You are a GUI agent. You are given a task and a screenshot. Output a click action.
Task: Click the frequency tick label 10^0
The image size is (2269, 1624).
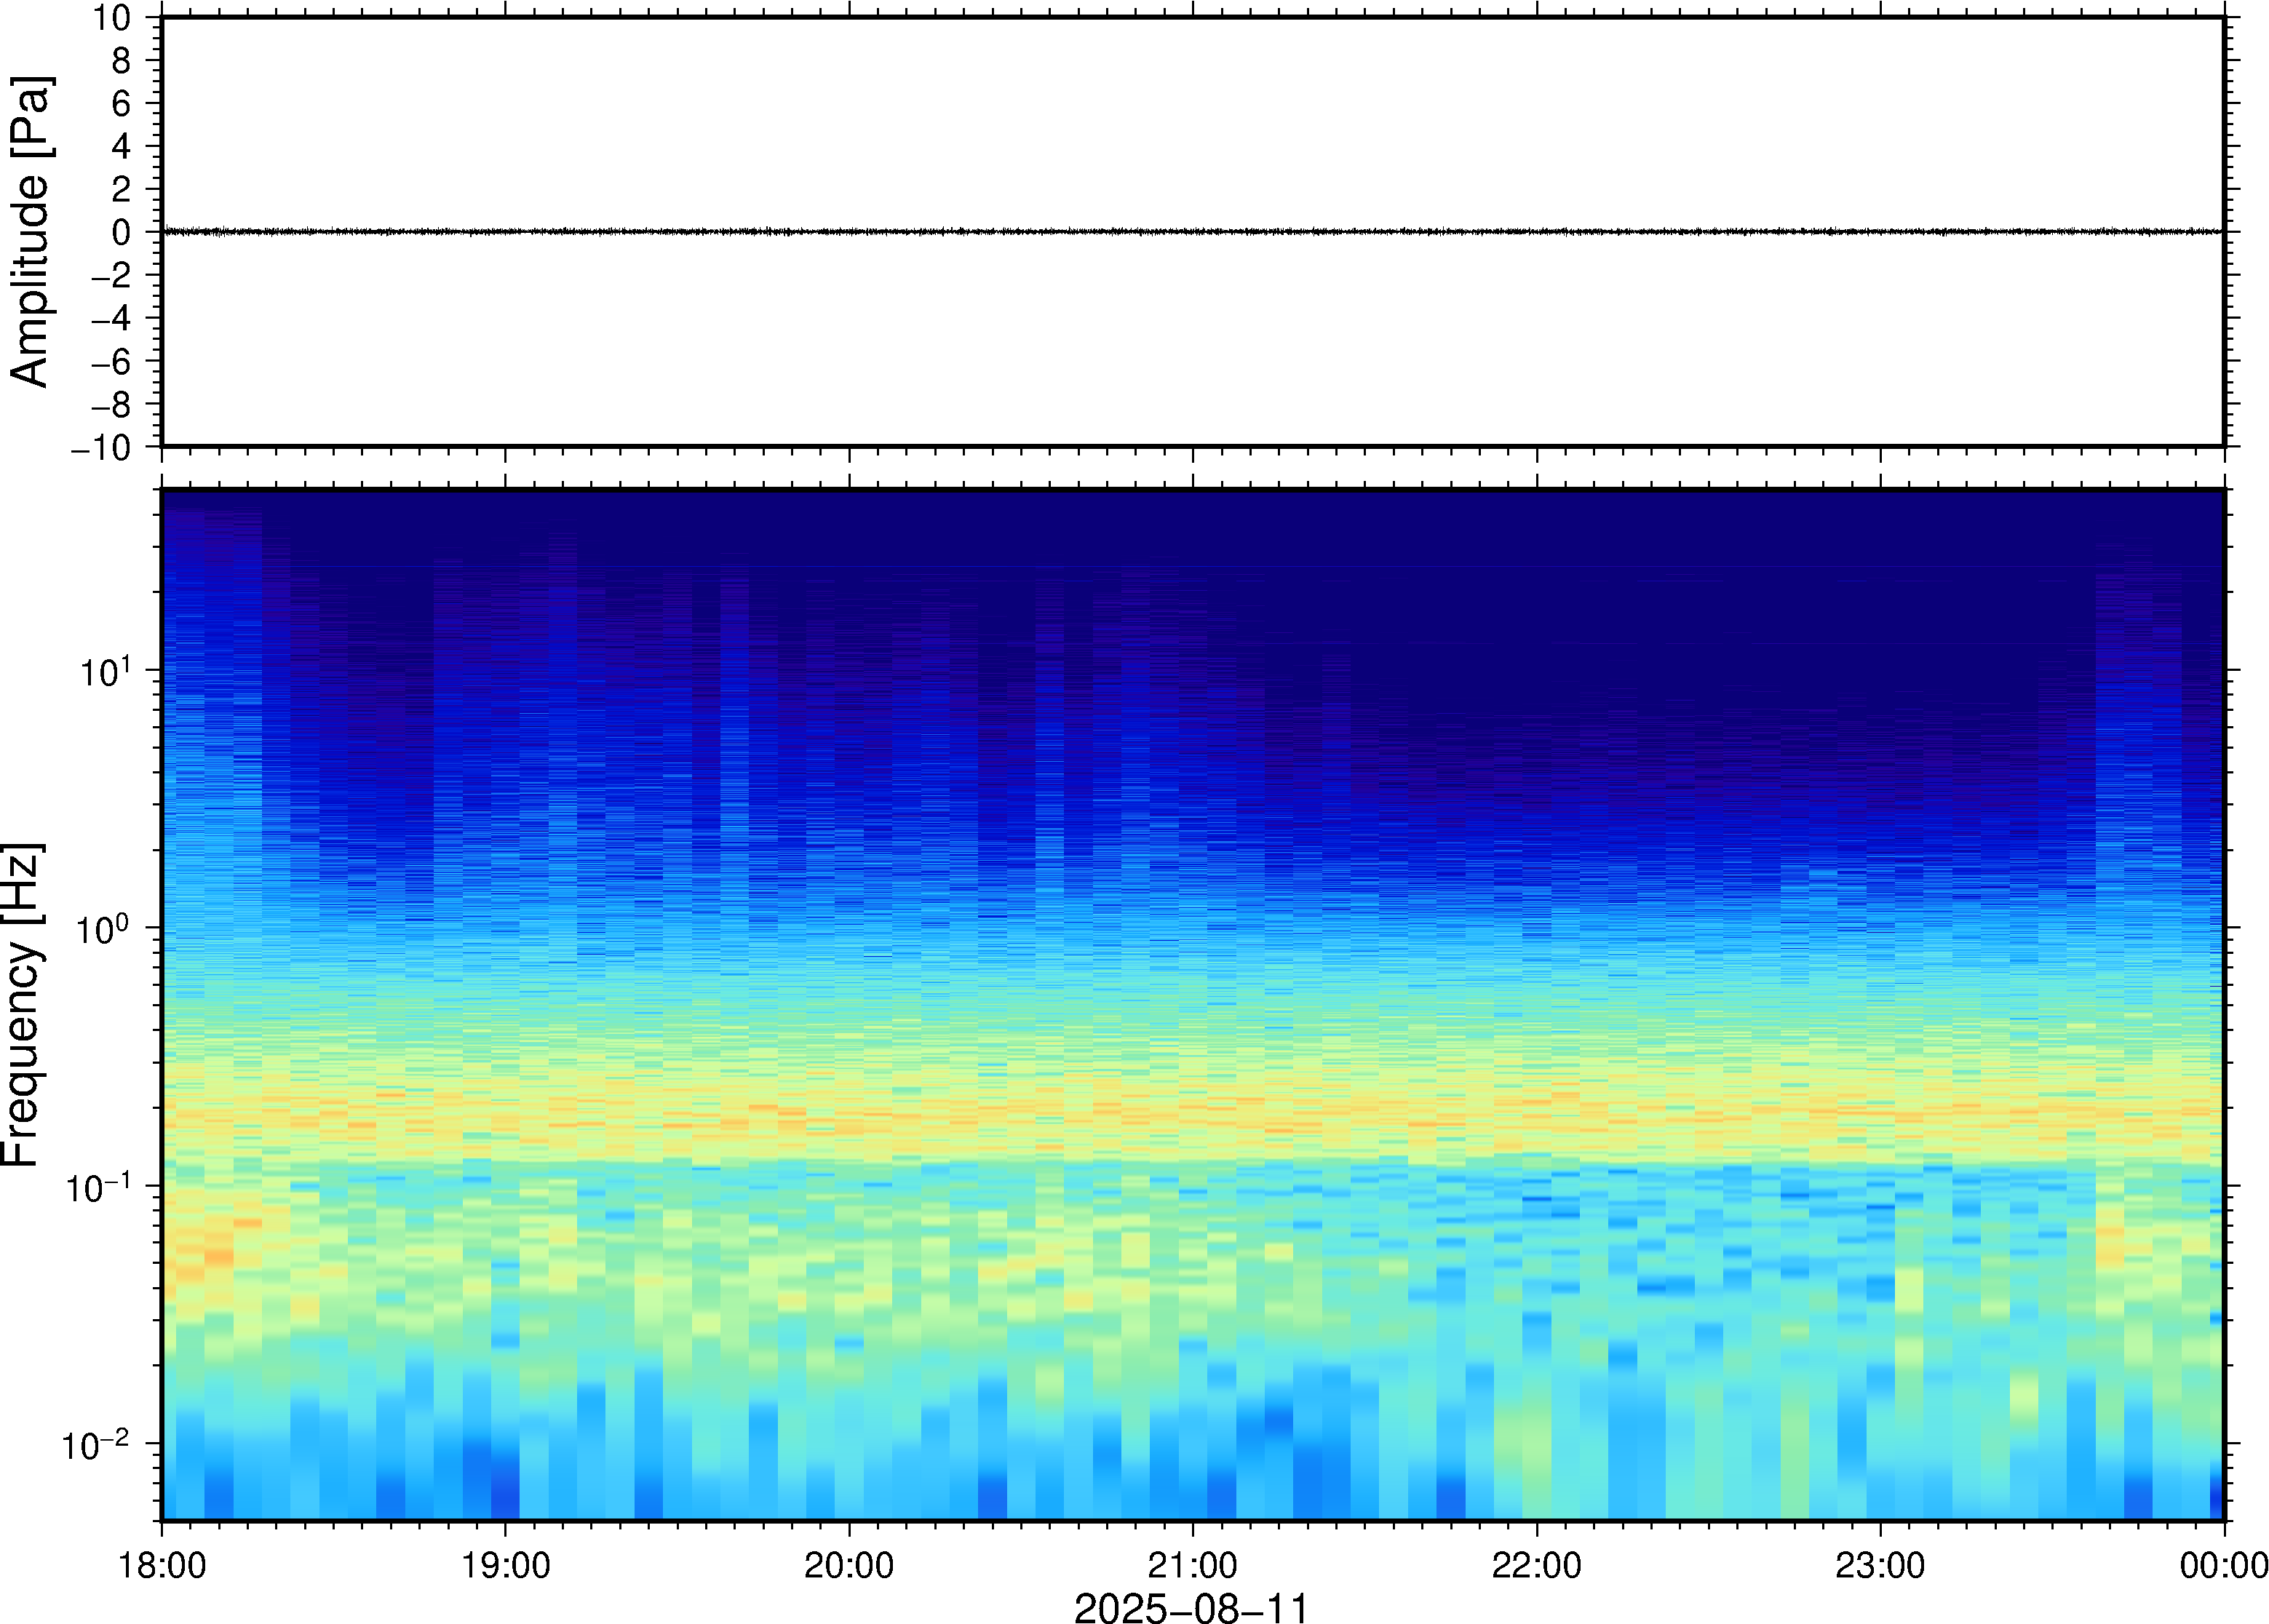click(105, 929)
